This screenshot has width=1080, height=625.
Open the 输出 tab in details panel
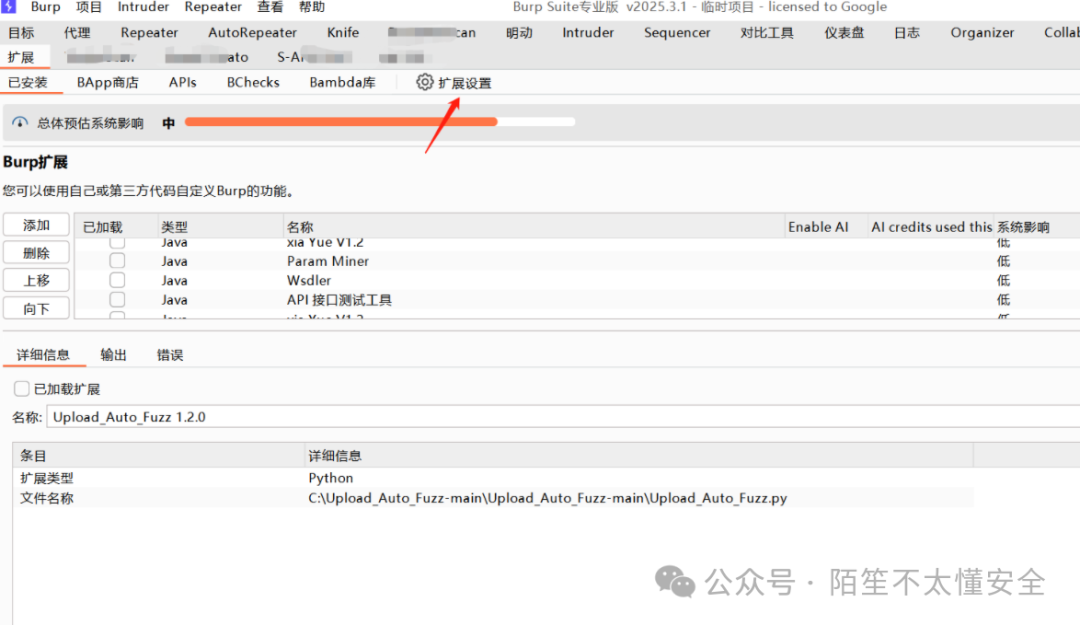(x=113, y=353)
